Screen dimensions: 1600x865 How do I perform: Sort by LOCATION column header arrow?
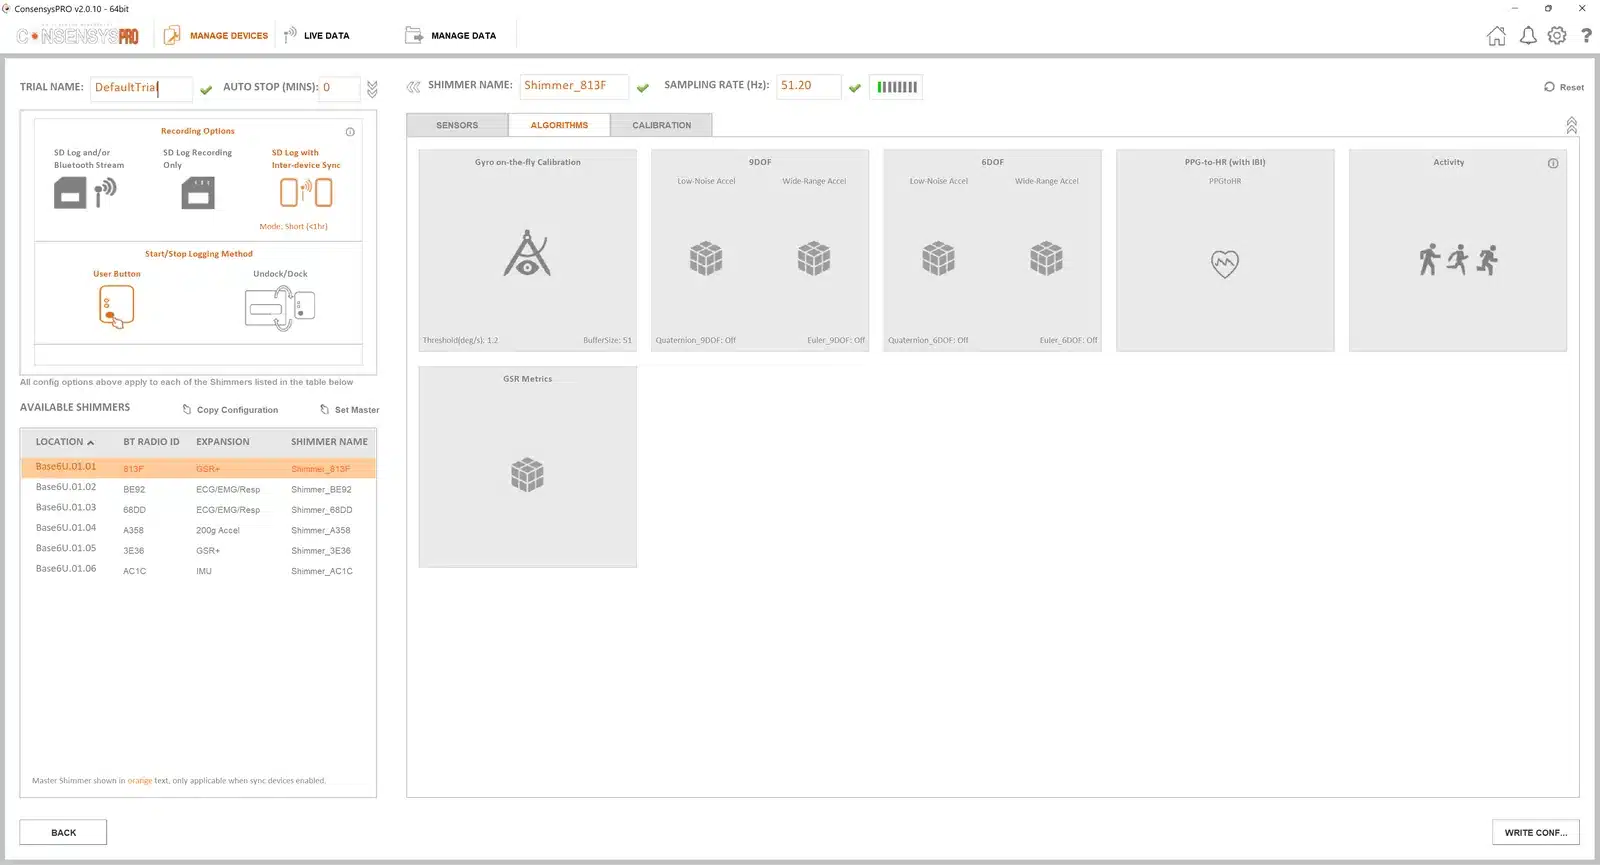[91, 442]
